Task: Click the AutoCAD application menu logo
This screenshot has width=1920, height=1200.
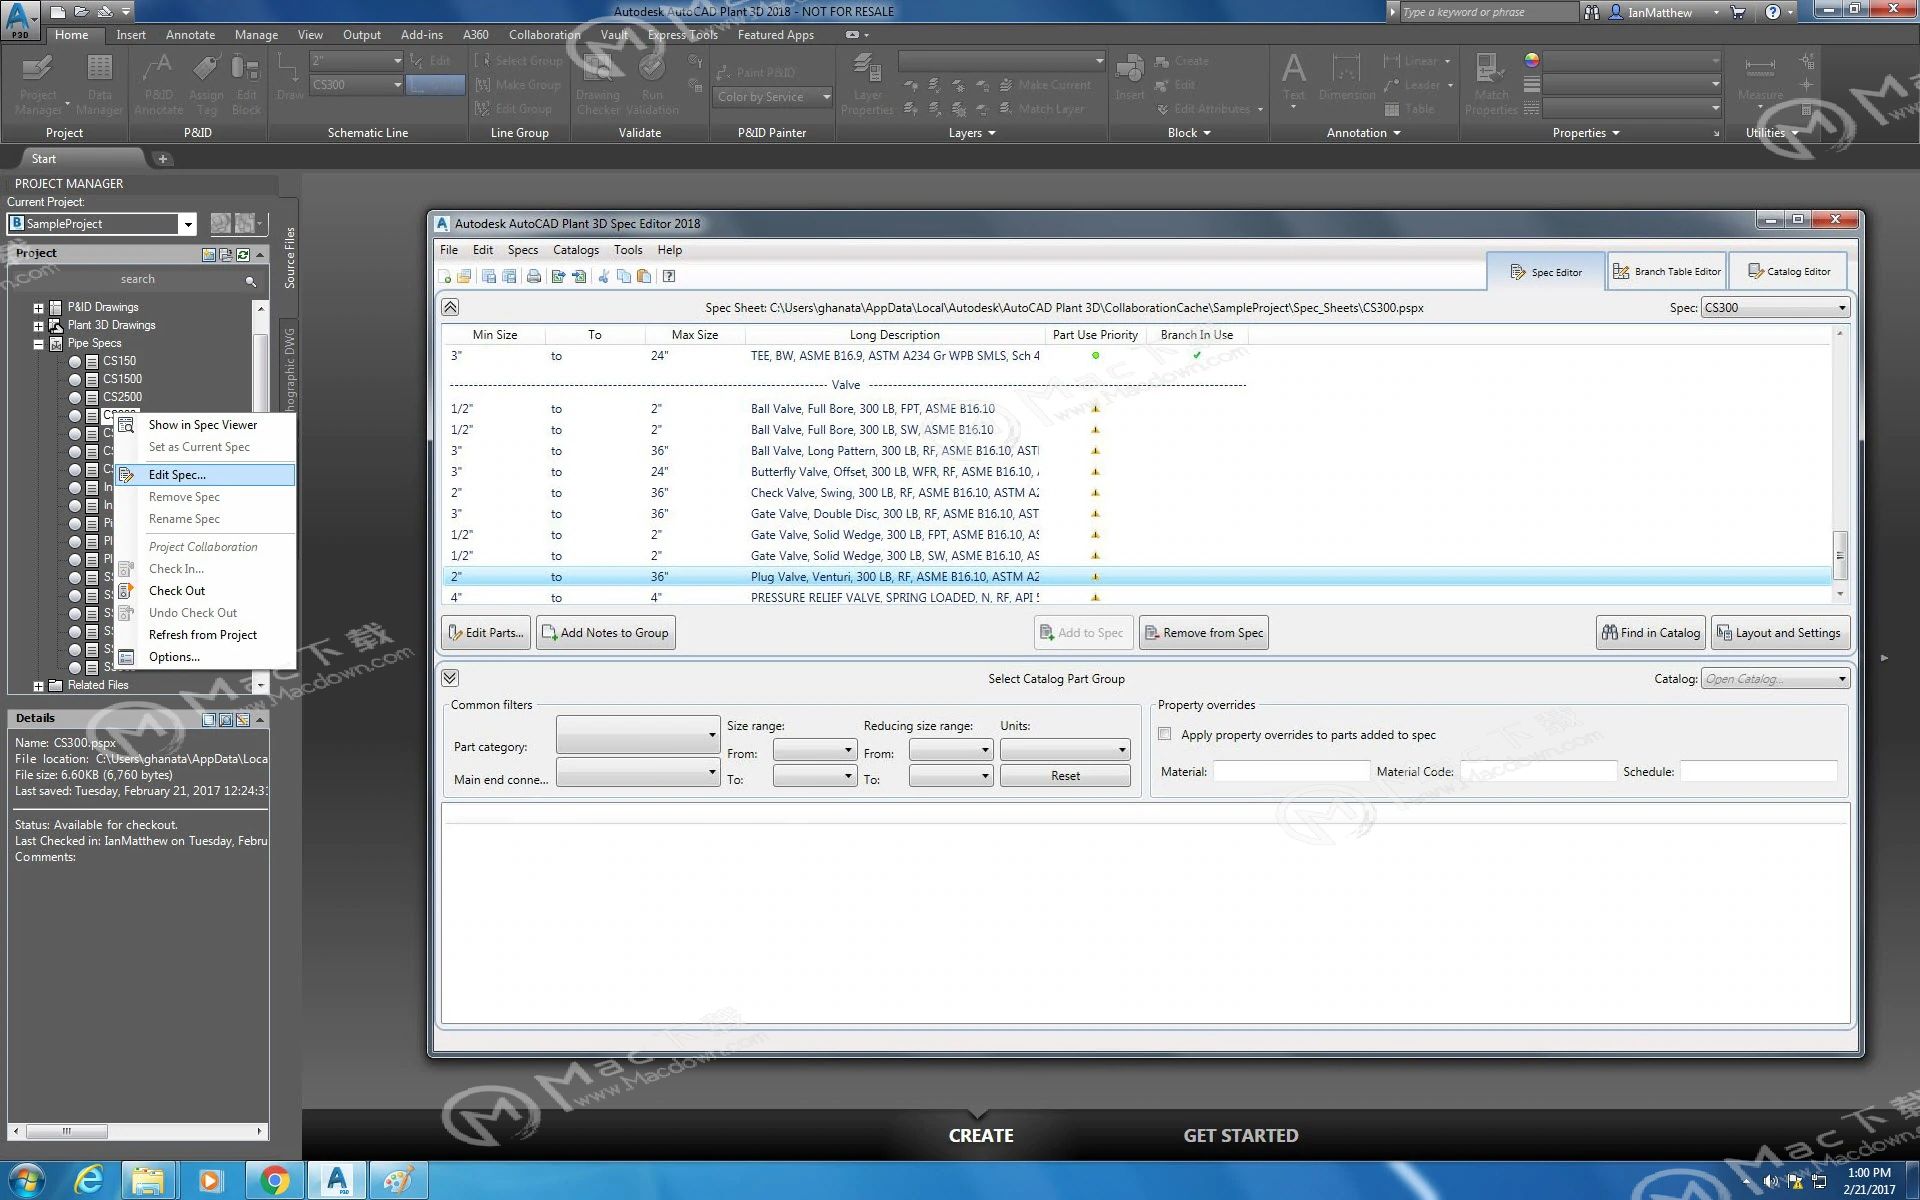Action: pyautogui.click(x=20, y=19)
